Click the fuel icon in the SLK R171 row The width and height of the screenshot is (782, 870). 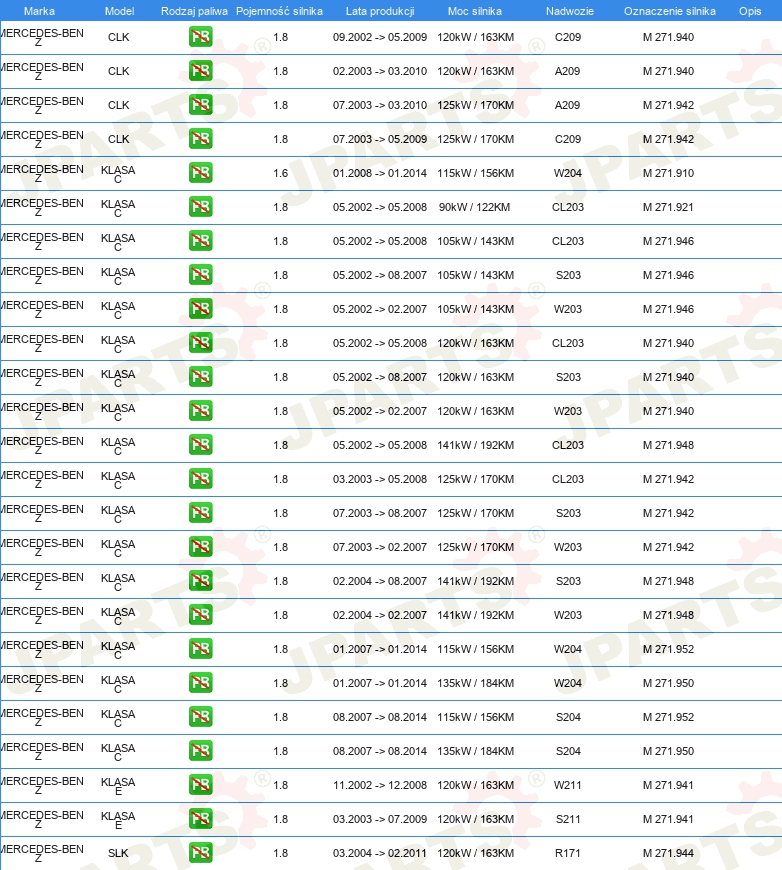point(200,853)
